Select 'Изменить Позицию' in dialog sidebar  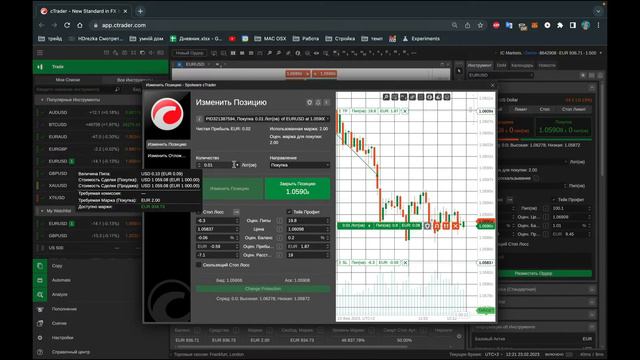pyautogui.click(x=167, y=144)
